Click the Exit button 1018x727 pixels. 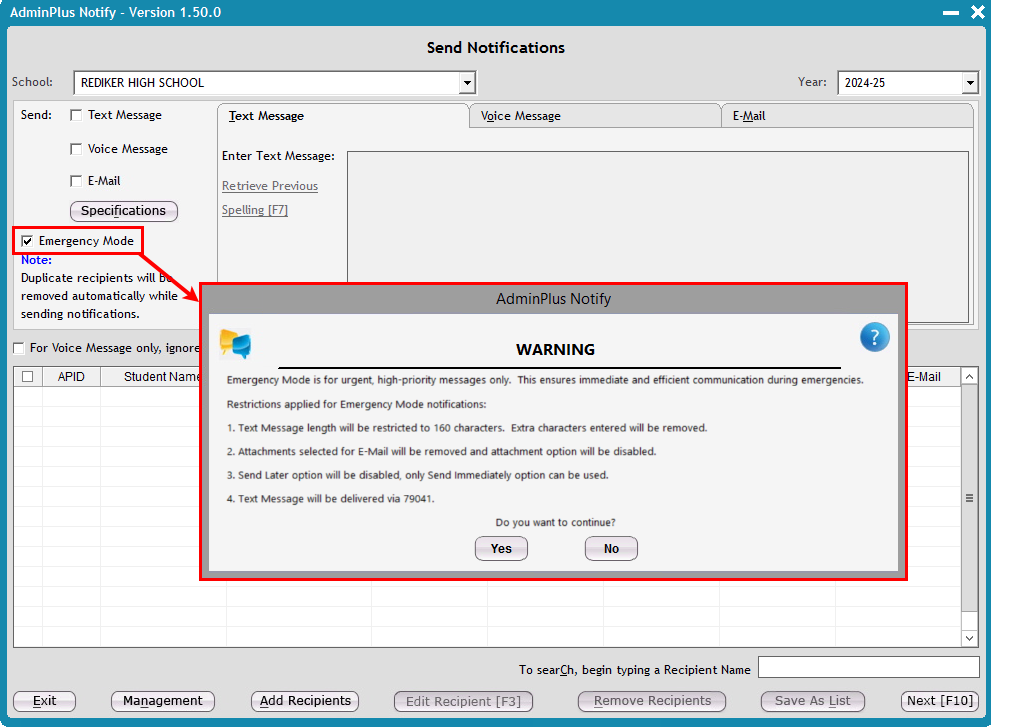[45, 701]
